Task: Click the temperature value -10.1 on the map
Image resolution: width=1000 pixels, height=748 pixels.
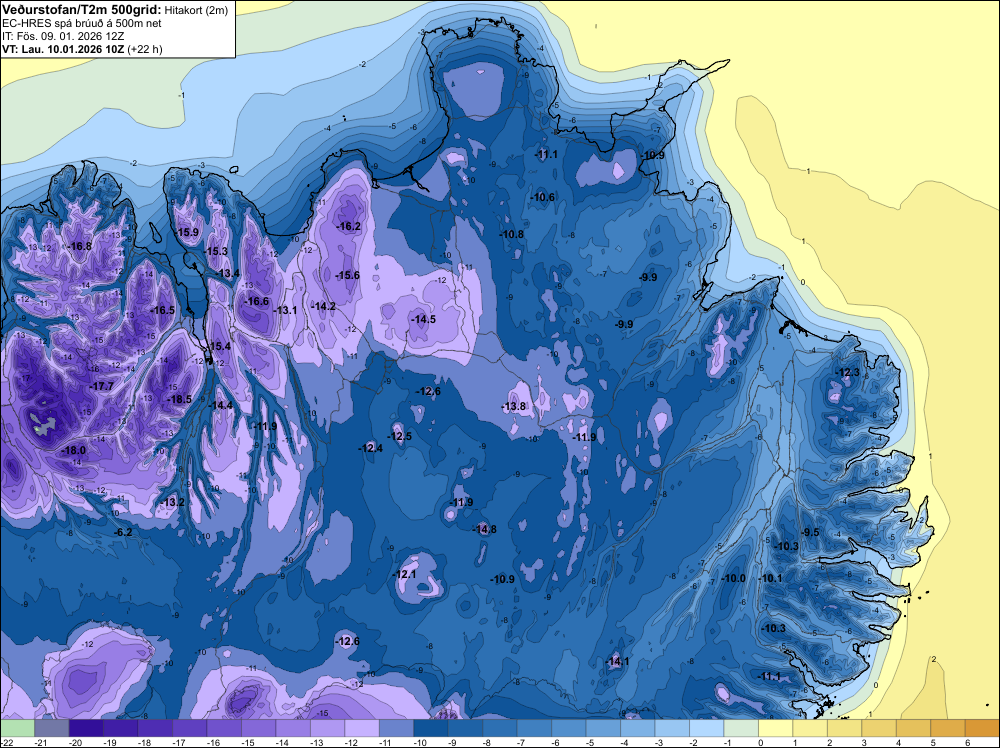Action: 771,578
